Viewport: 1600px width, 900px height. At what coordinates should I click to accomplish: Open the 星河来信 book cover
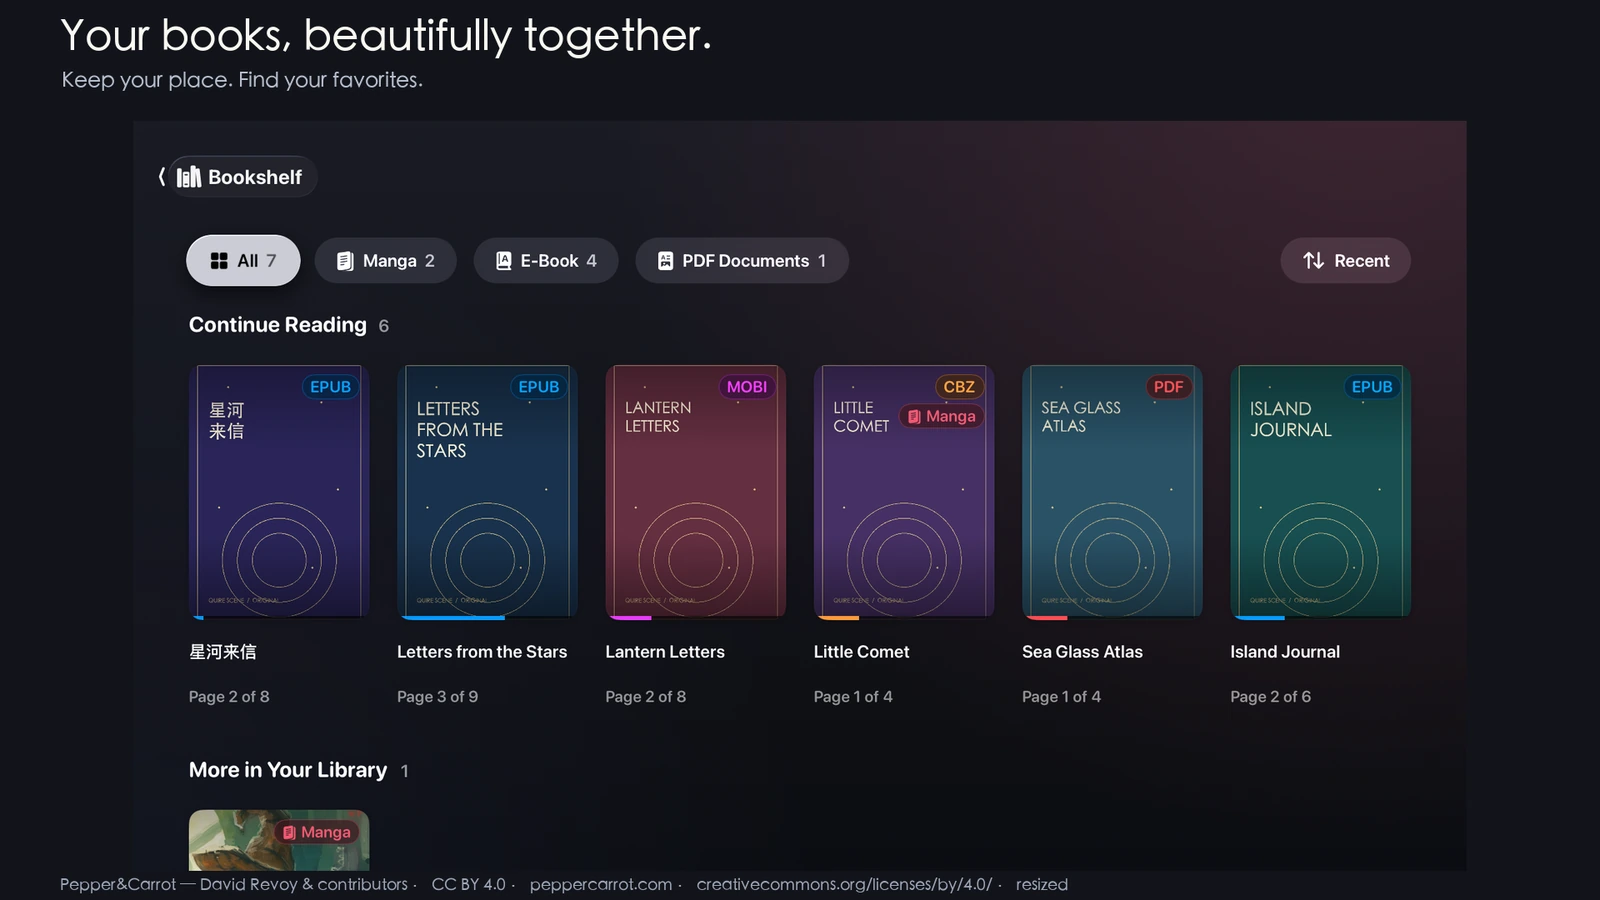click(x=279, y=491)
